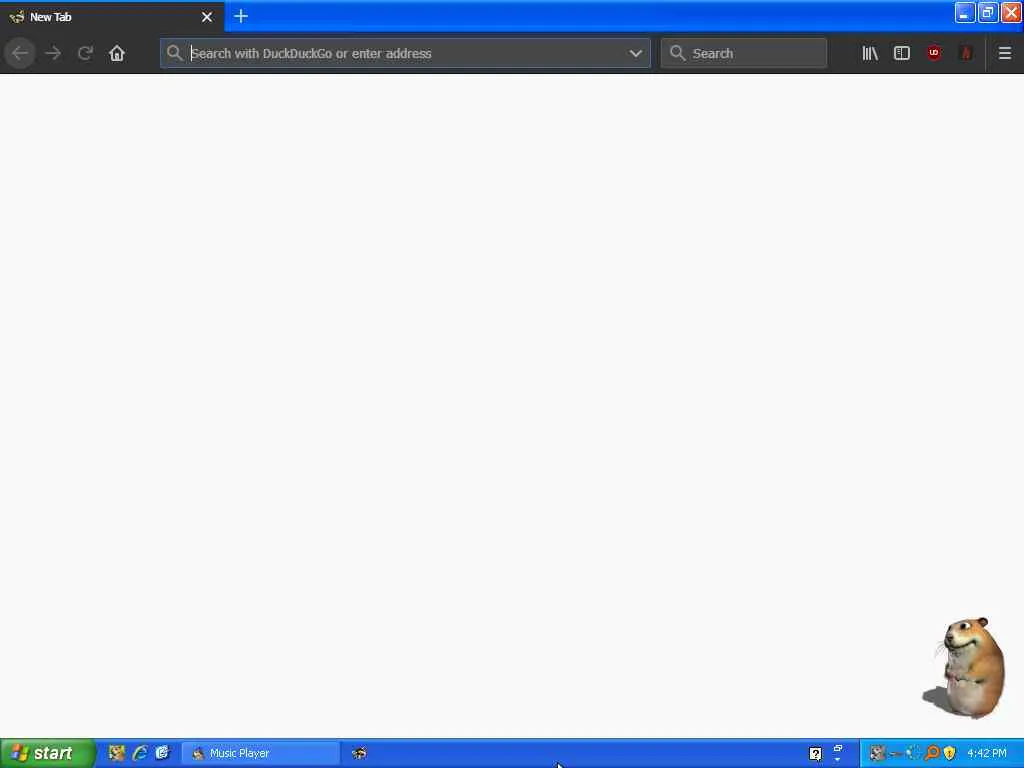Click the magnifier icon in Search box
1024x768 pixels.
(677, 53)
